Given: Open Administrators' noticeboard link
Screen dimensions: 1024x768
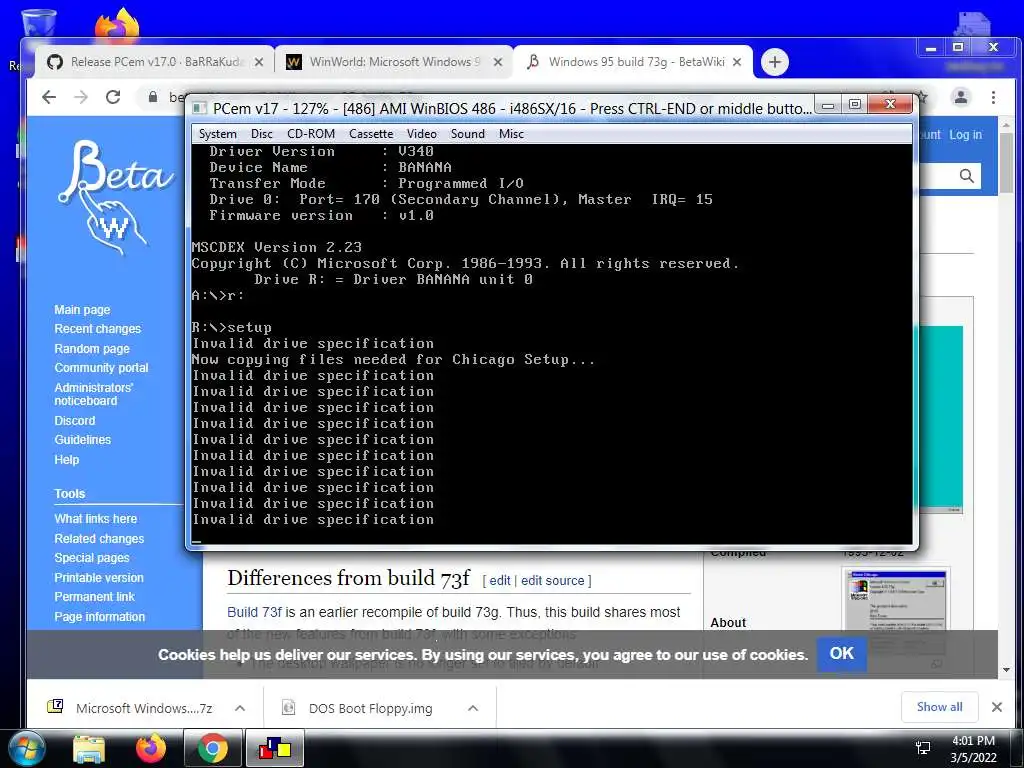Looking at the screenshot, I should pyautogui.click(x=93, y=394).
